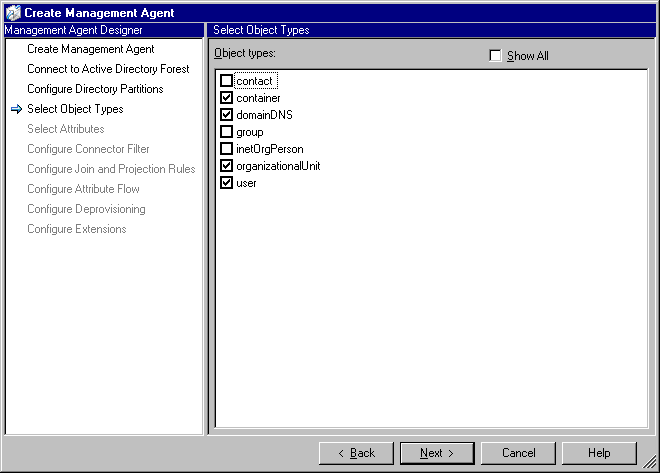
Task: Click the Select Attributes step
Action: coord(65,129)
